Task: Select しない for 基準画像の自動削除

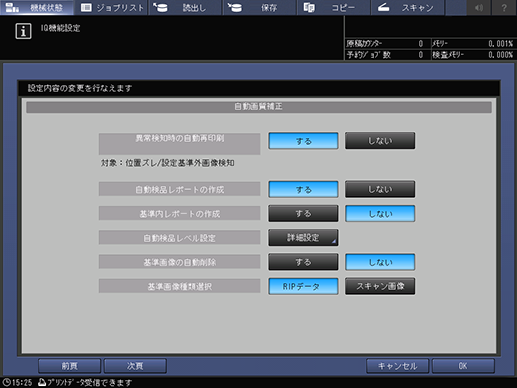Action: coord(380,262)
